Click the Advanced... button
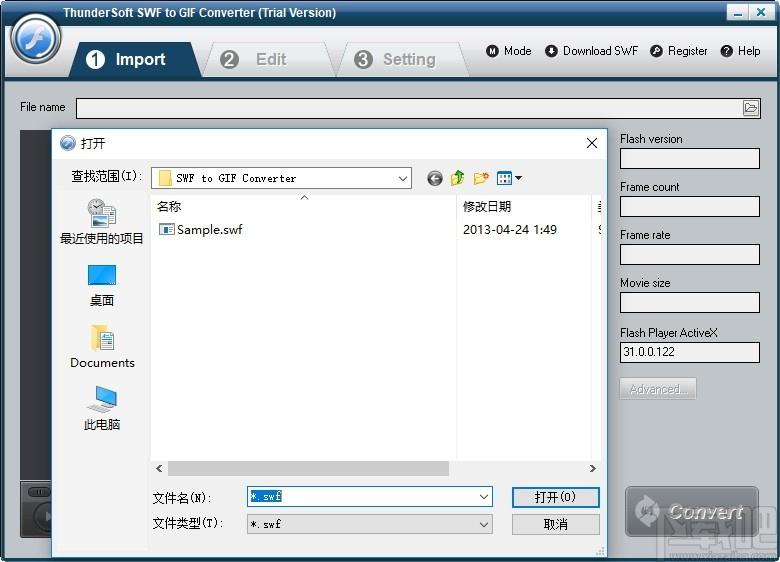The height and width of the screenshot is (562, 780). (x=658, y=389)
